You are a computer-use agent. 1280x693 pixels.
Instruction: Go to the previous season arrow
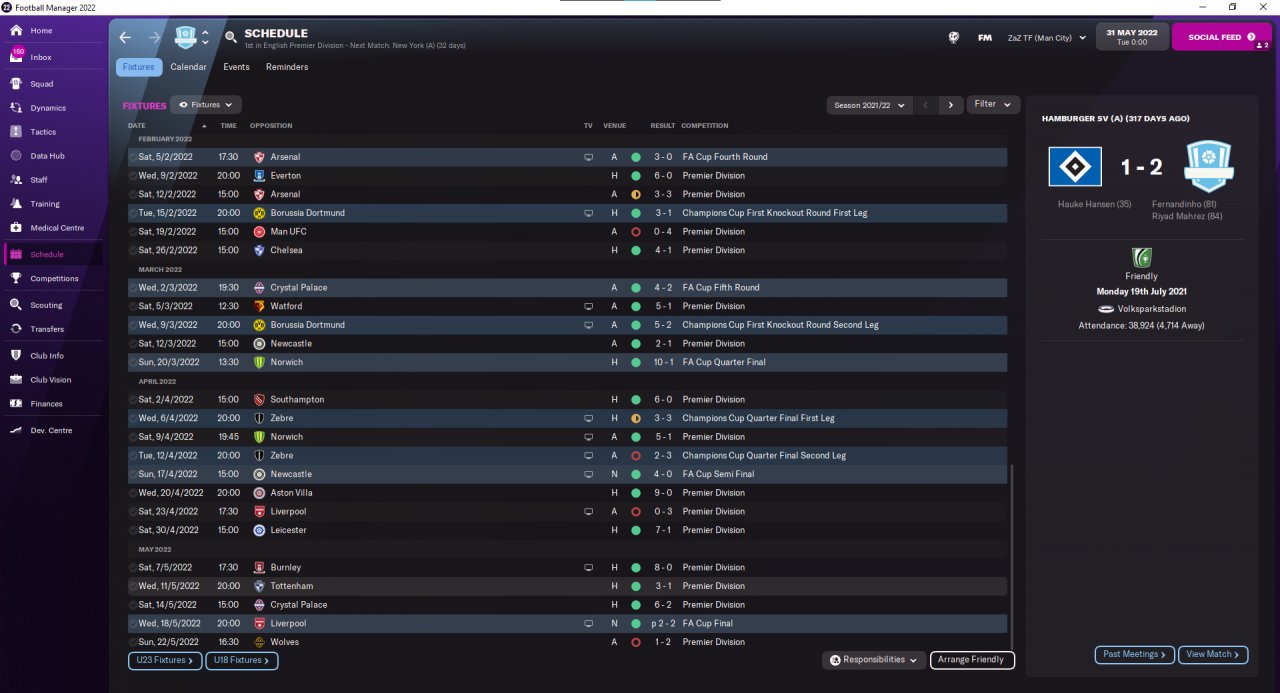point(926,105)
